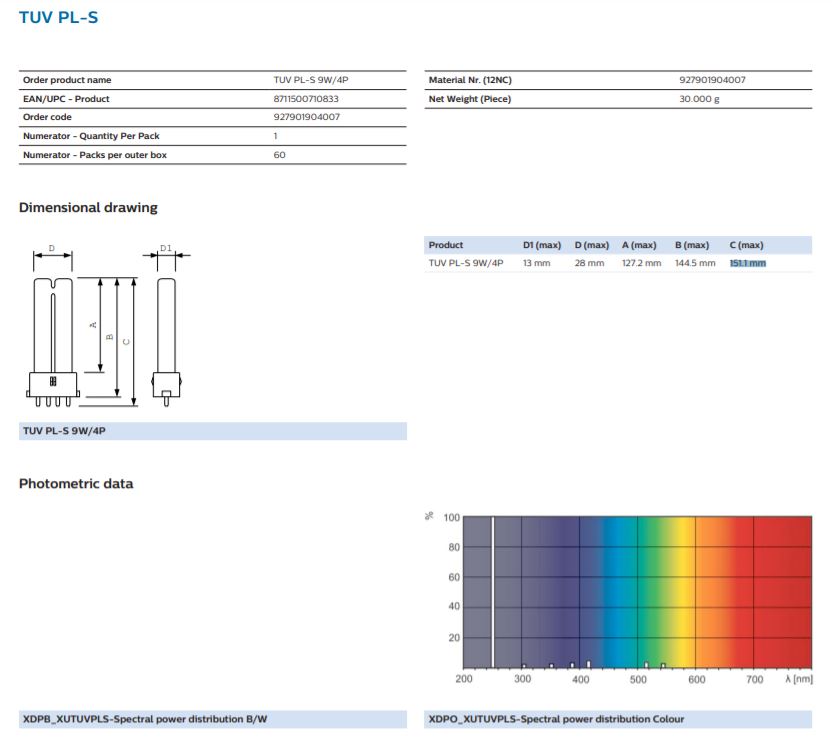Click the EAN value '8711500710833'
Image resolution: width=832 pixels, height=742 pixels.
pyautogui.click(x=306, y=99)
